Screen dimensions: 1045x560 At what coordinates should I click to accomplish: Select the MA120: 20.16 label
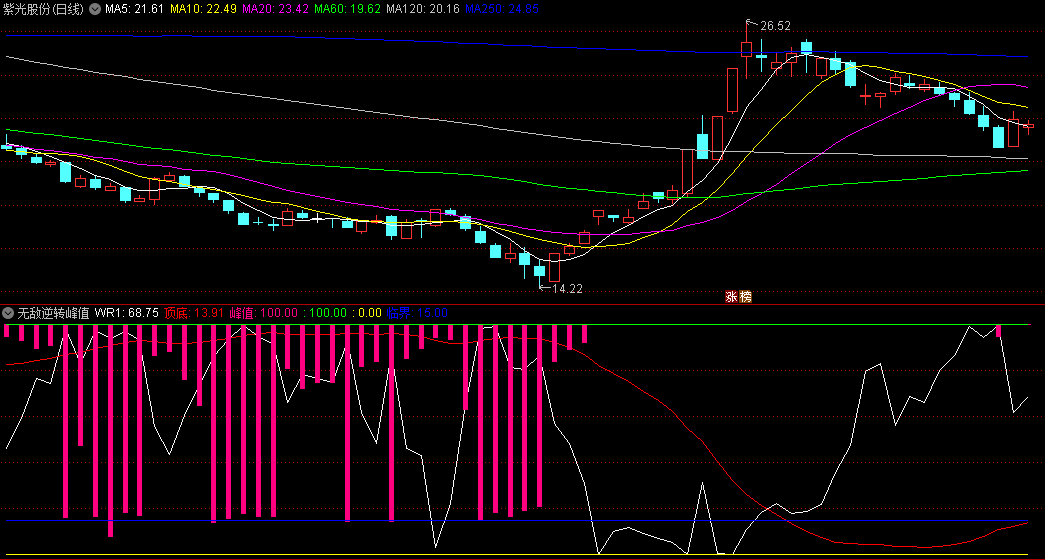click(421, 9)
